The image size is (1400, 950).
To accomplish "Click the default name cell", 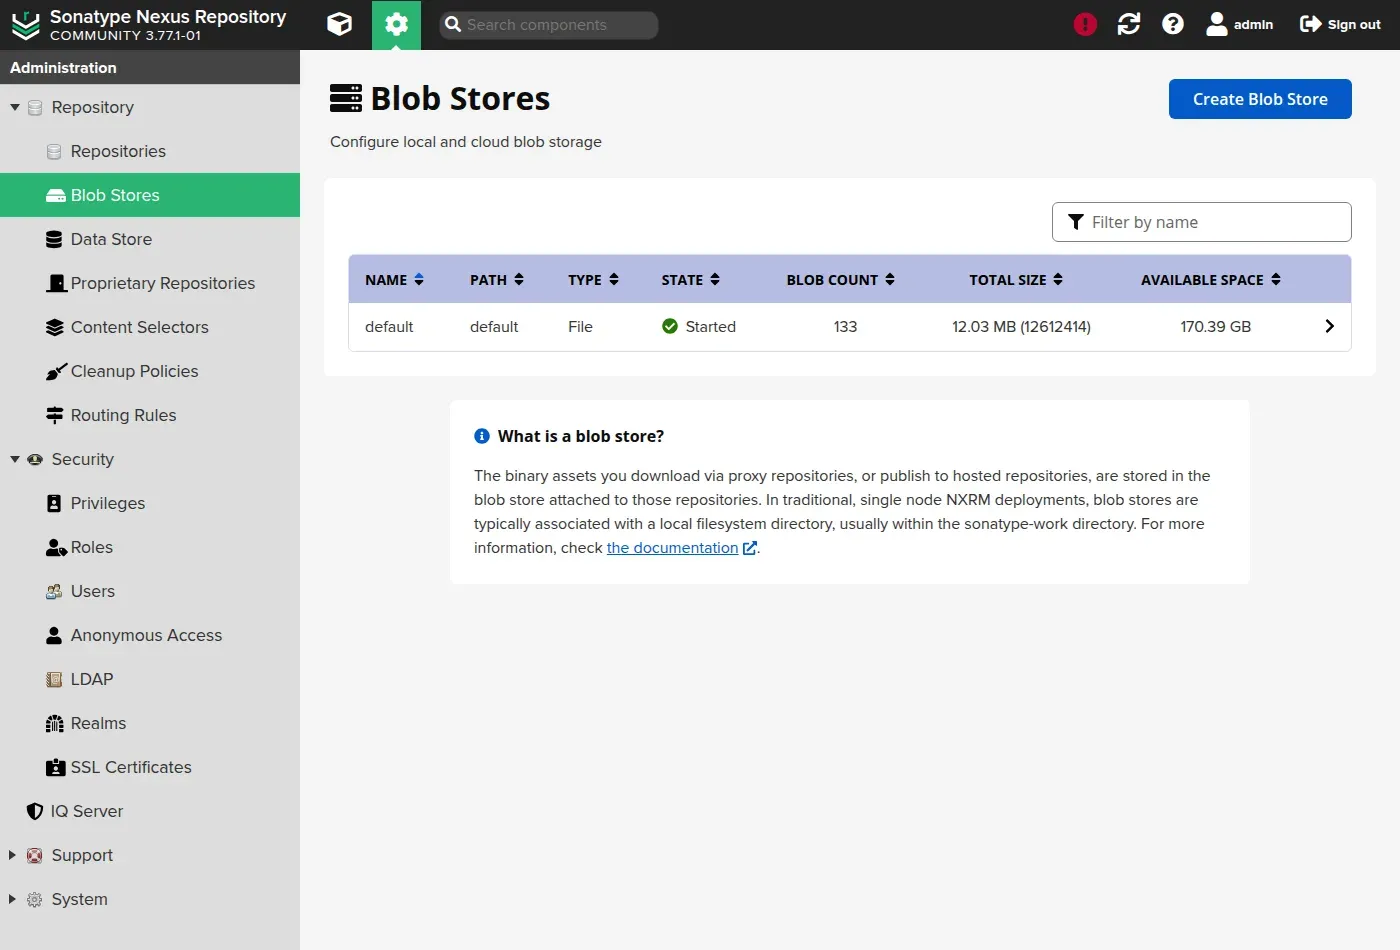I will click(x=389, y=326).
